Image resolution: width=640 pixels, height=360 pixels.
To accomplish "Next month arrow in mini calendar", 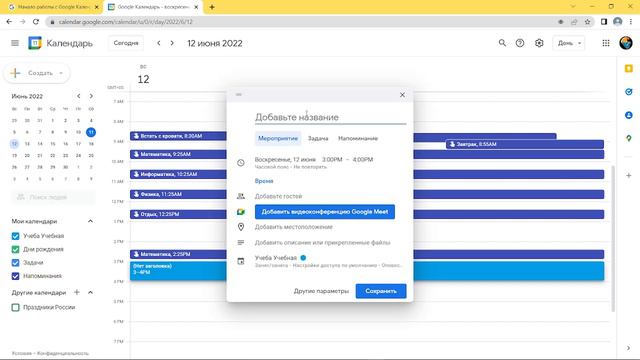I will [91, 96].
